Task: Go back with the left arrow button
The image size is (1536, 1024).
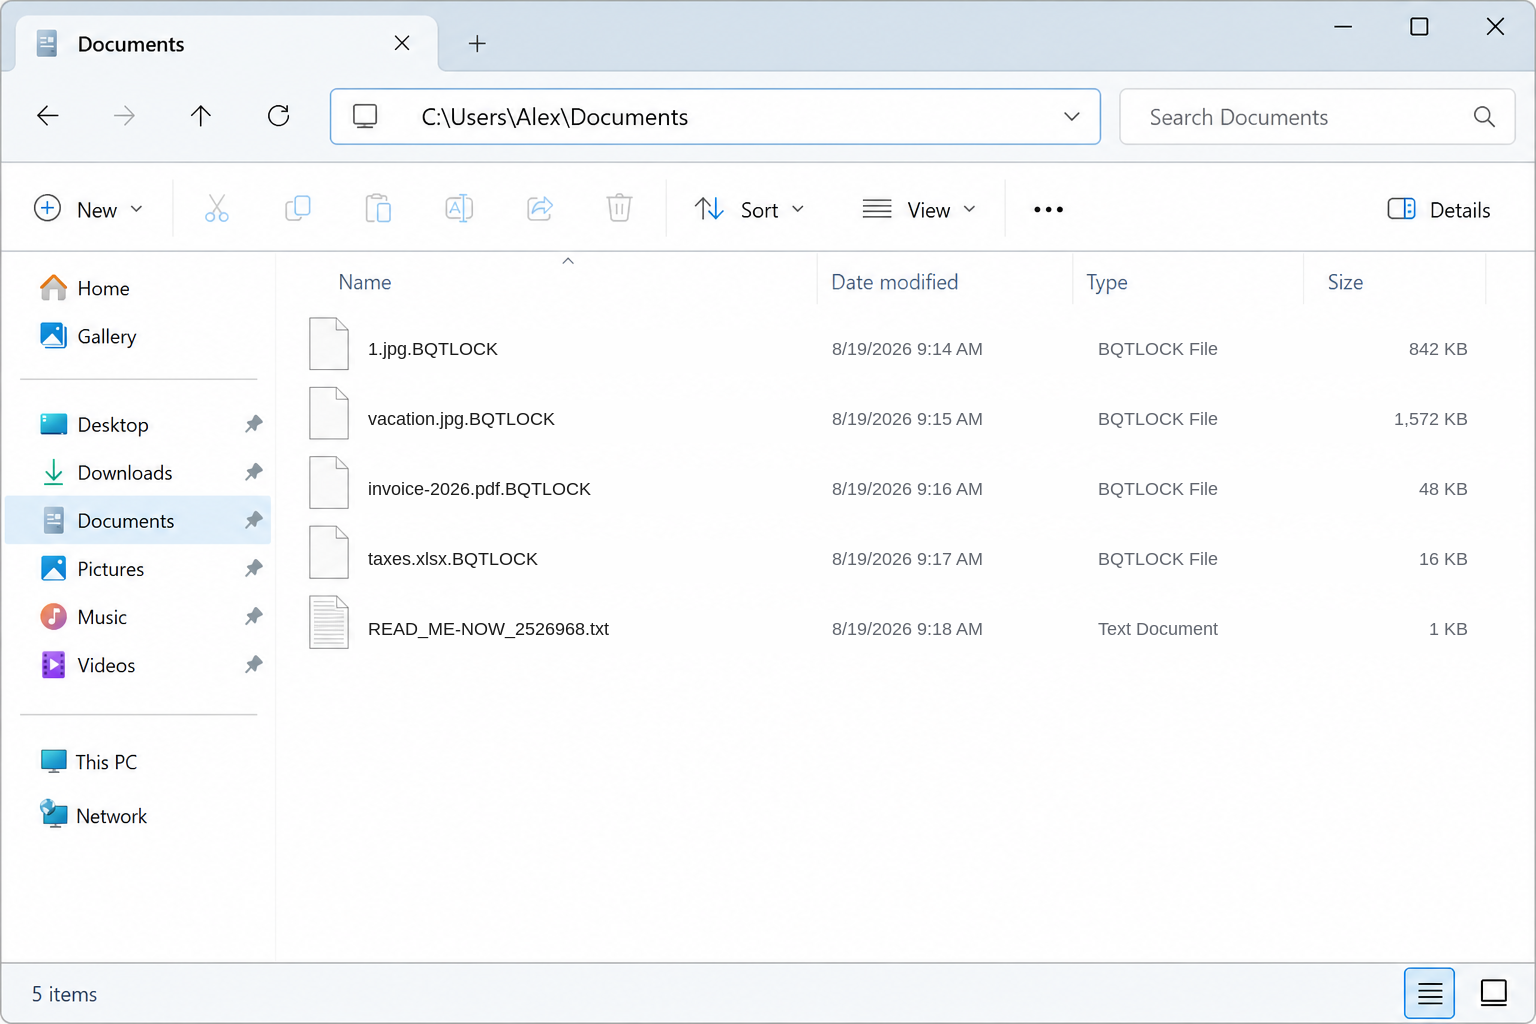Action: (47, 116)
